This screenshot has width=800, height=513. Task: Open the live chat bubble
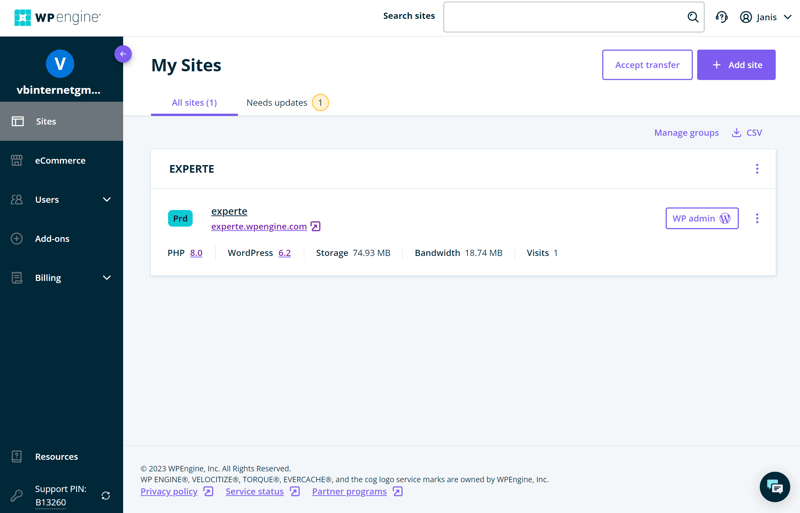pyautogui.click(x=774, y=487)
